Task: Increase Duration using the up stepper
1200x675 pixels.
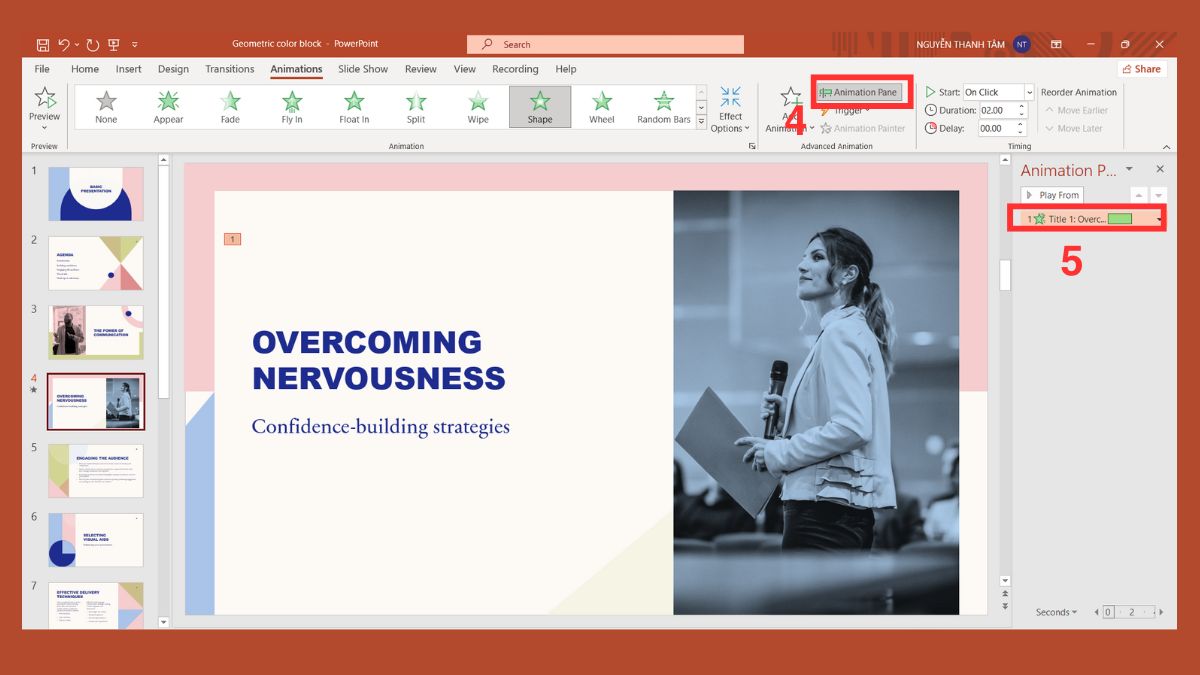Action: tap(1021, 106)
